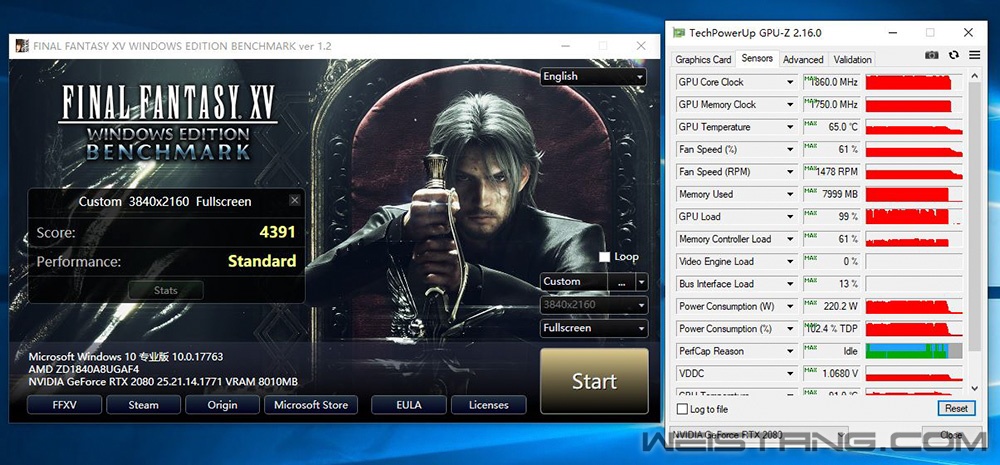
Task: Click the GPU-Z refresh icon
Action: click(954, 55)
